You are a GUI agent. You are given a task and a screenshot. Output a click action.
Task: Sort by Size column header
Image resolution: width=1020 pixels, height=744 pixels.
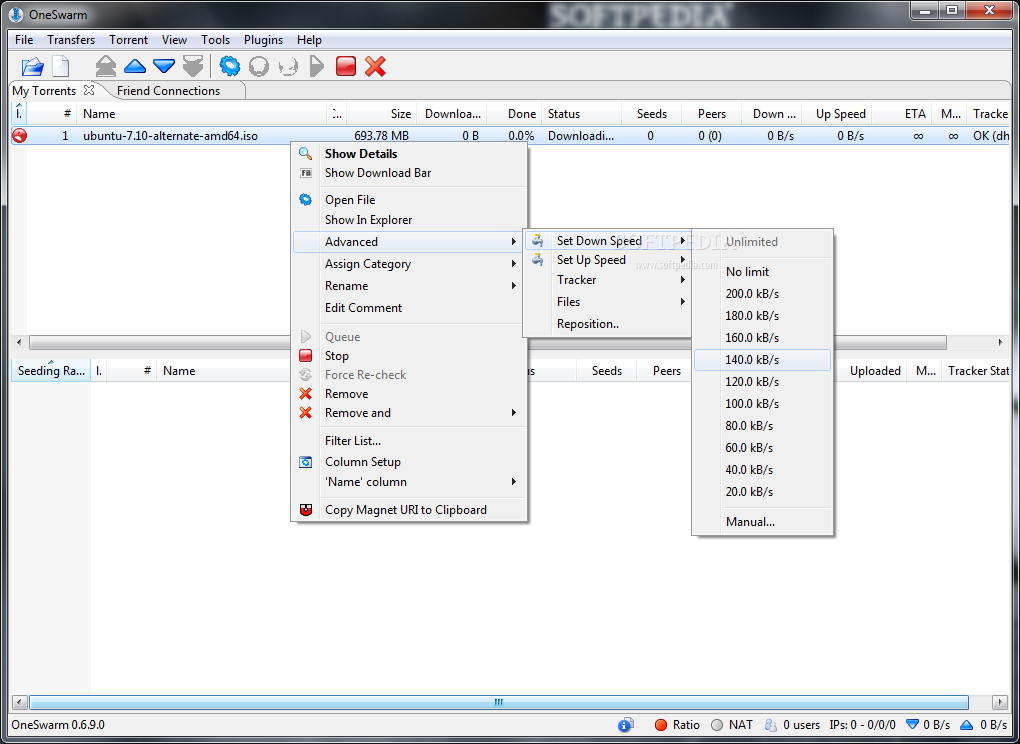point(381,114)
